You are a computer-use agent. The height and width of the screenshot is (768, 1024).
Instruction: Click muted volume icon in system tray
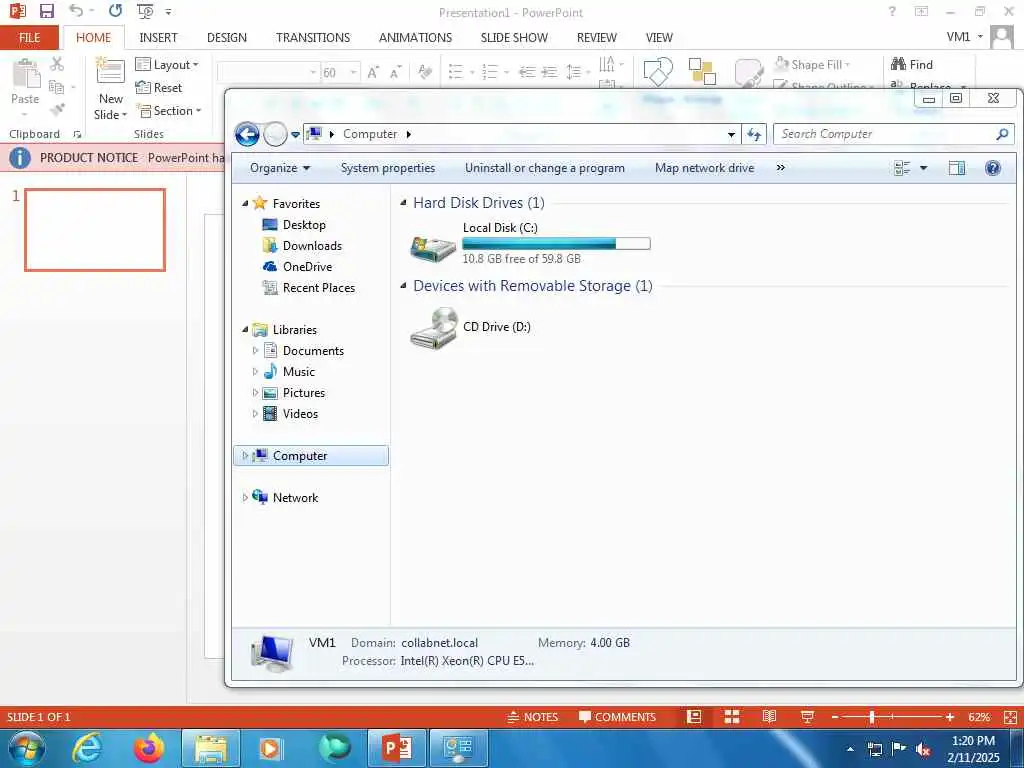pyautogui.click(x=922, y=749)
